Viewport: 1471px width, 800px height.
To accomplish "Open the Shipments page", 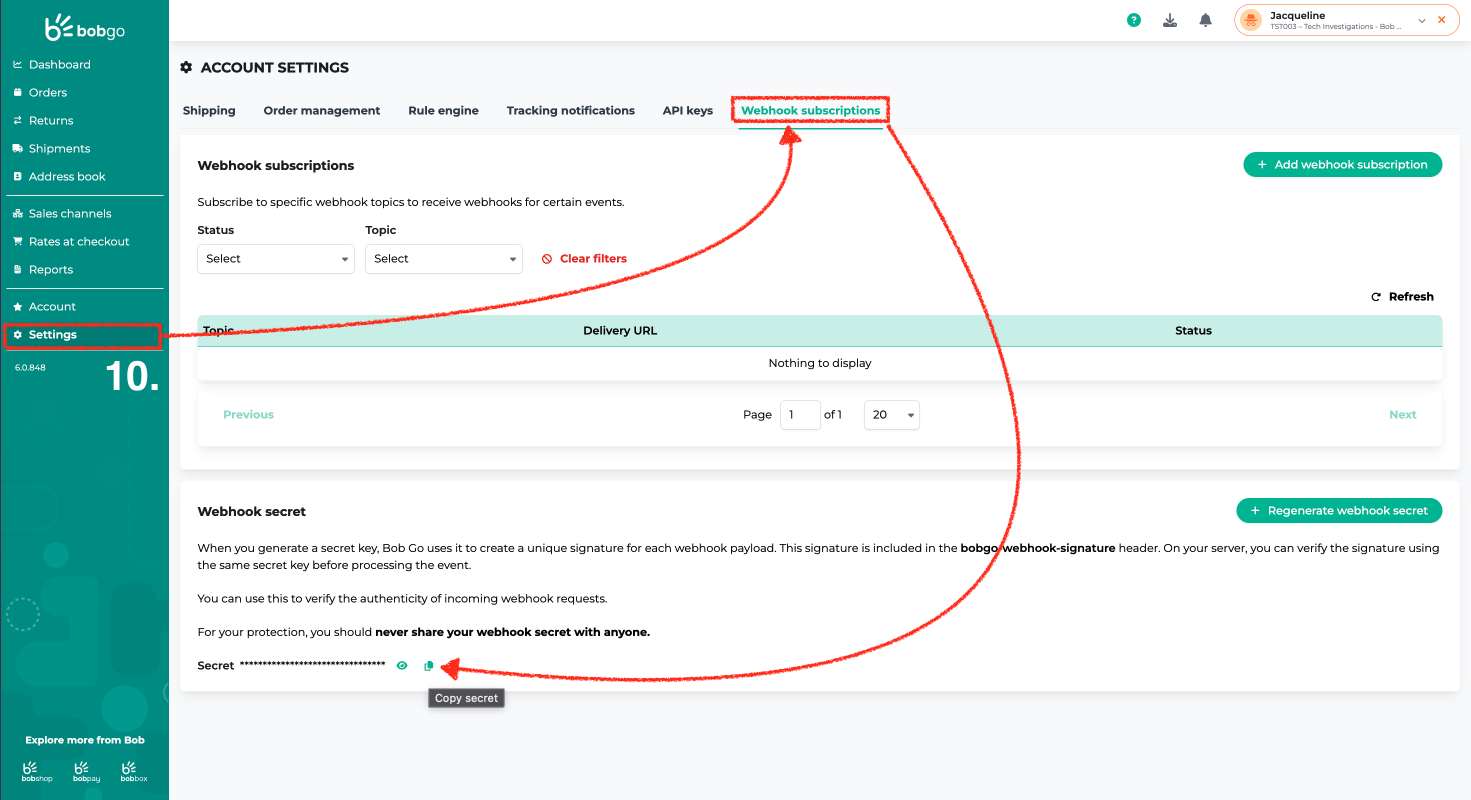I will point(59,149).
